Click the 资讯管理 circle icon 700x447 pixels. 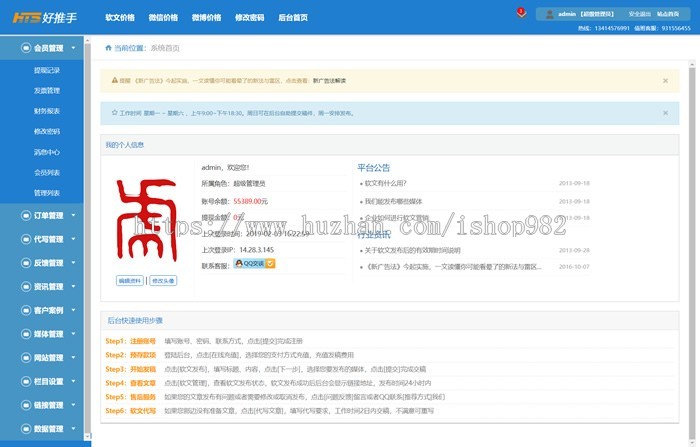(26, 287)
